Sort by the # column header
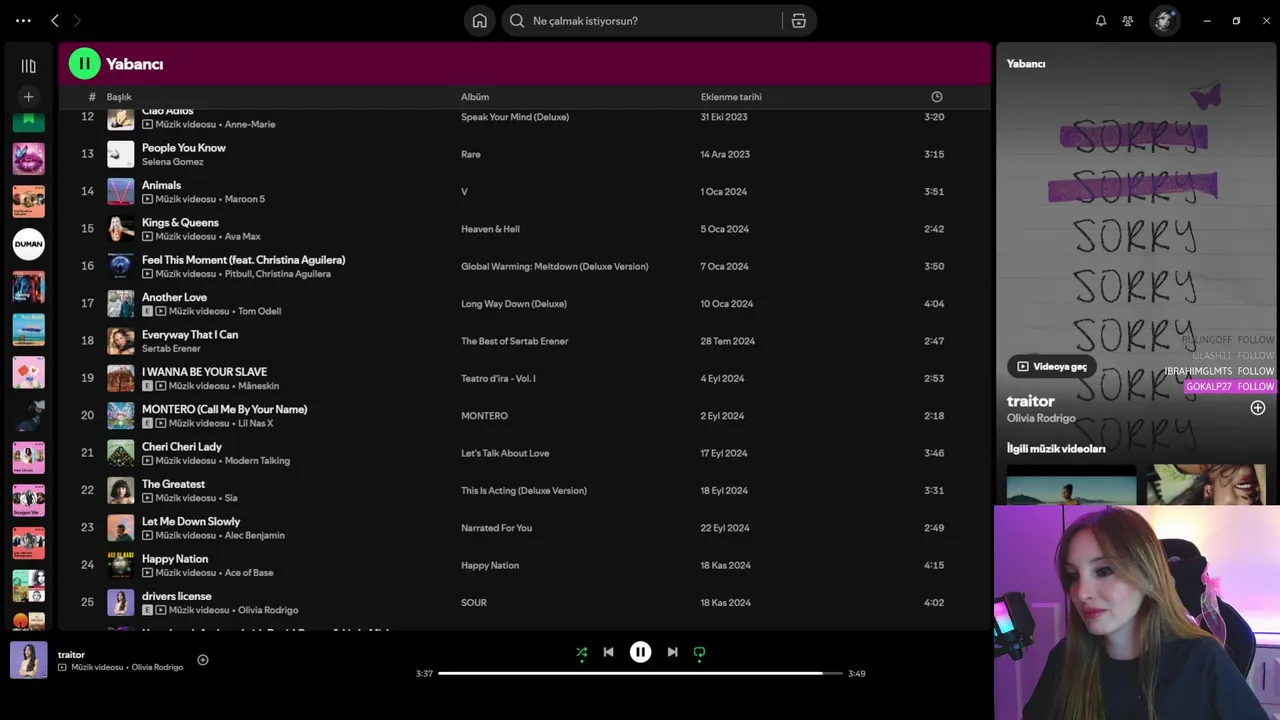 point(92,97)
